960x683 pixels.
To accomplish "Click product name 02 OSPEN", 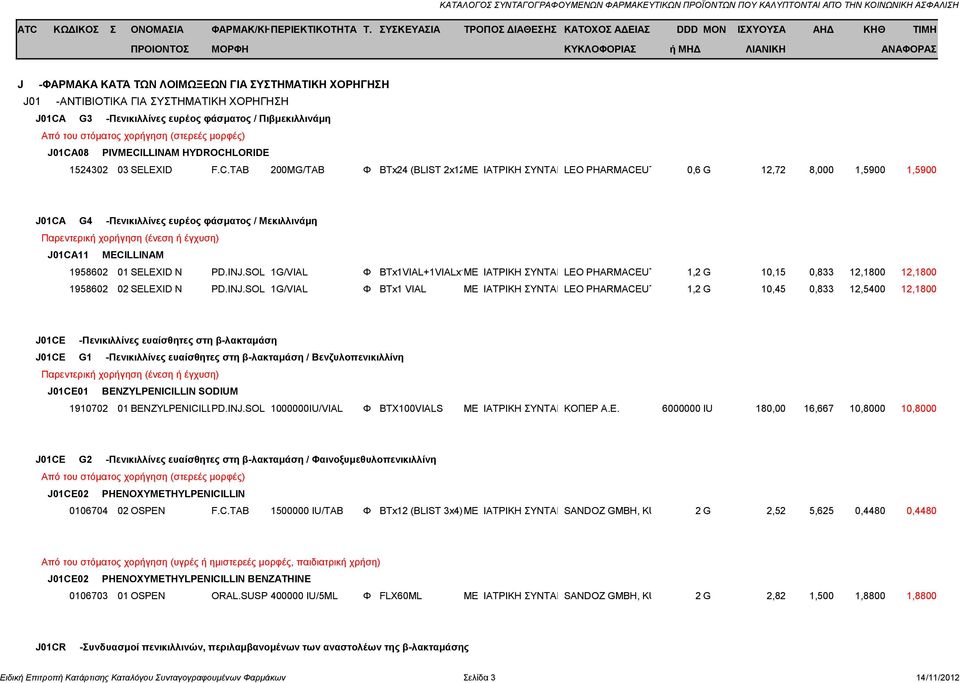I will 141,511.
